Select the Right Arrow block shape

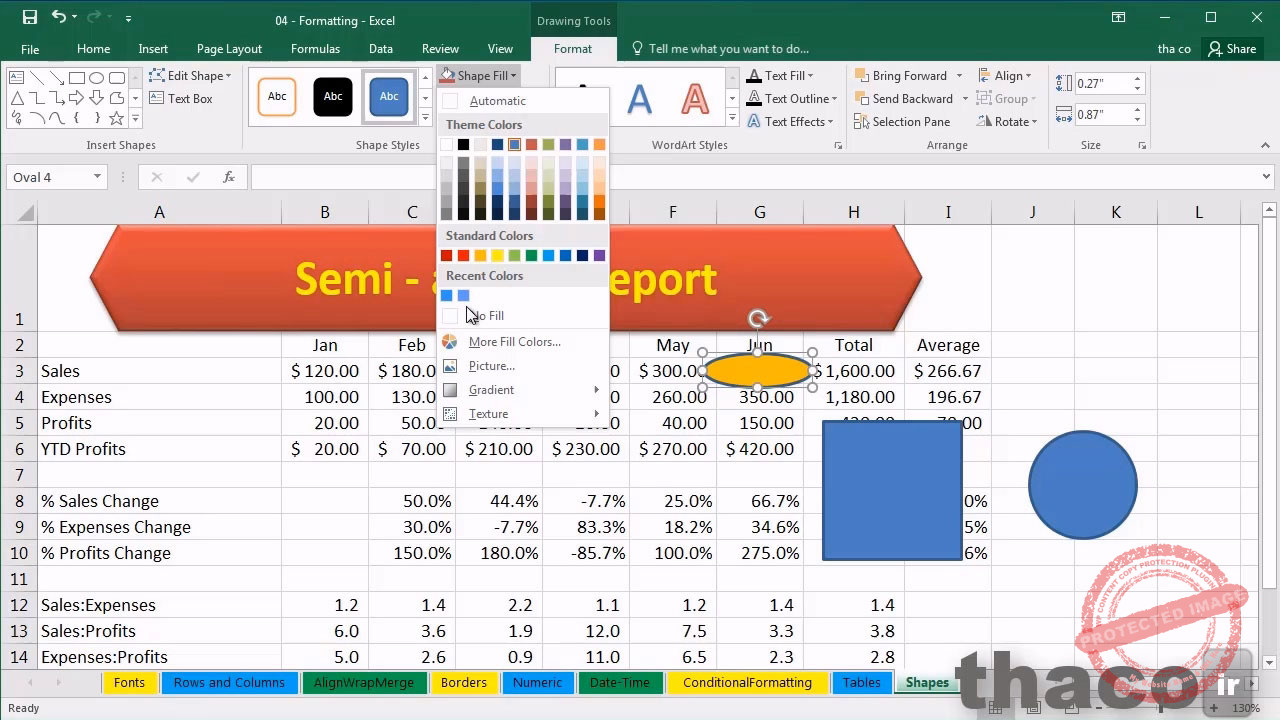77,97
